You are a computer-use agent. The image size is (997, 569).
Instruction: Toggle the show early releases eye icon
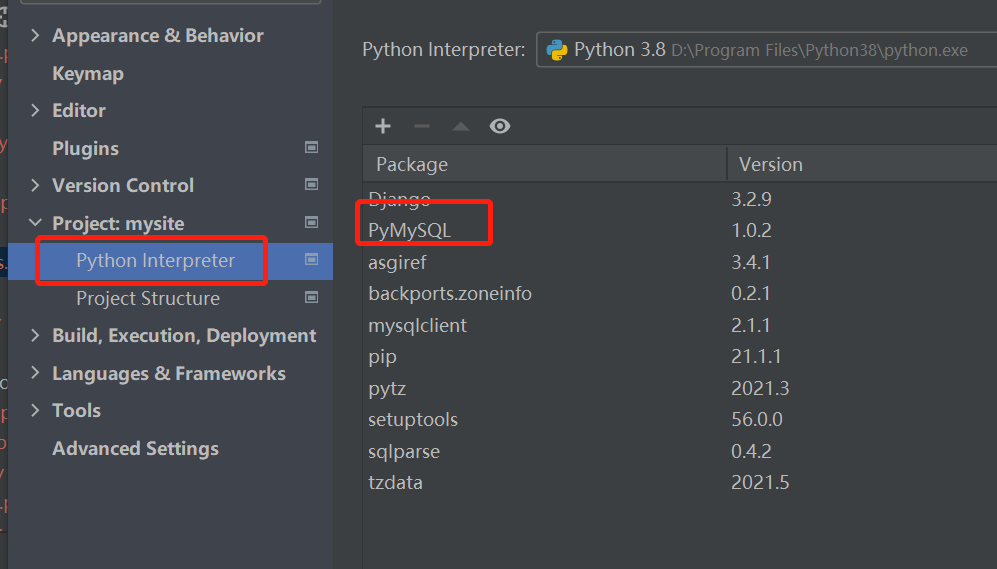click(x=500, y=126)
